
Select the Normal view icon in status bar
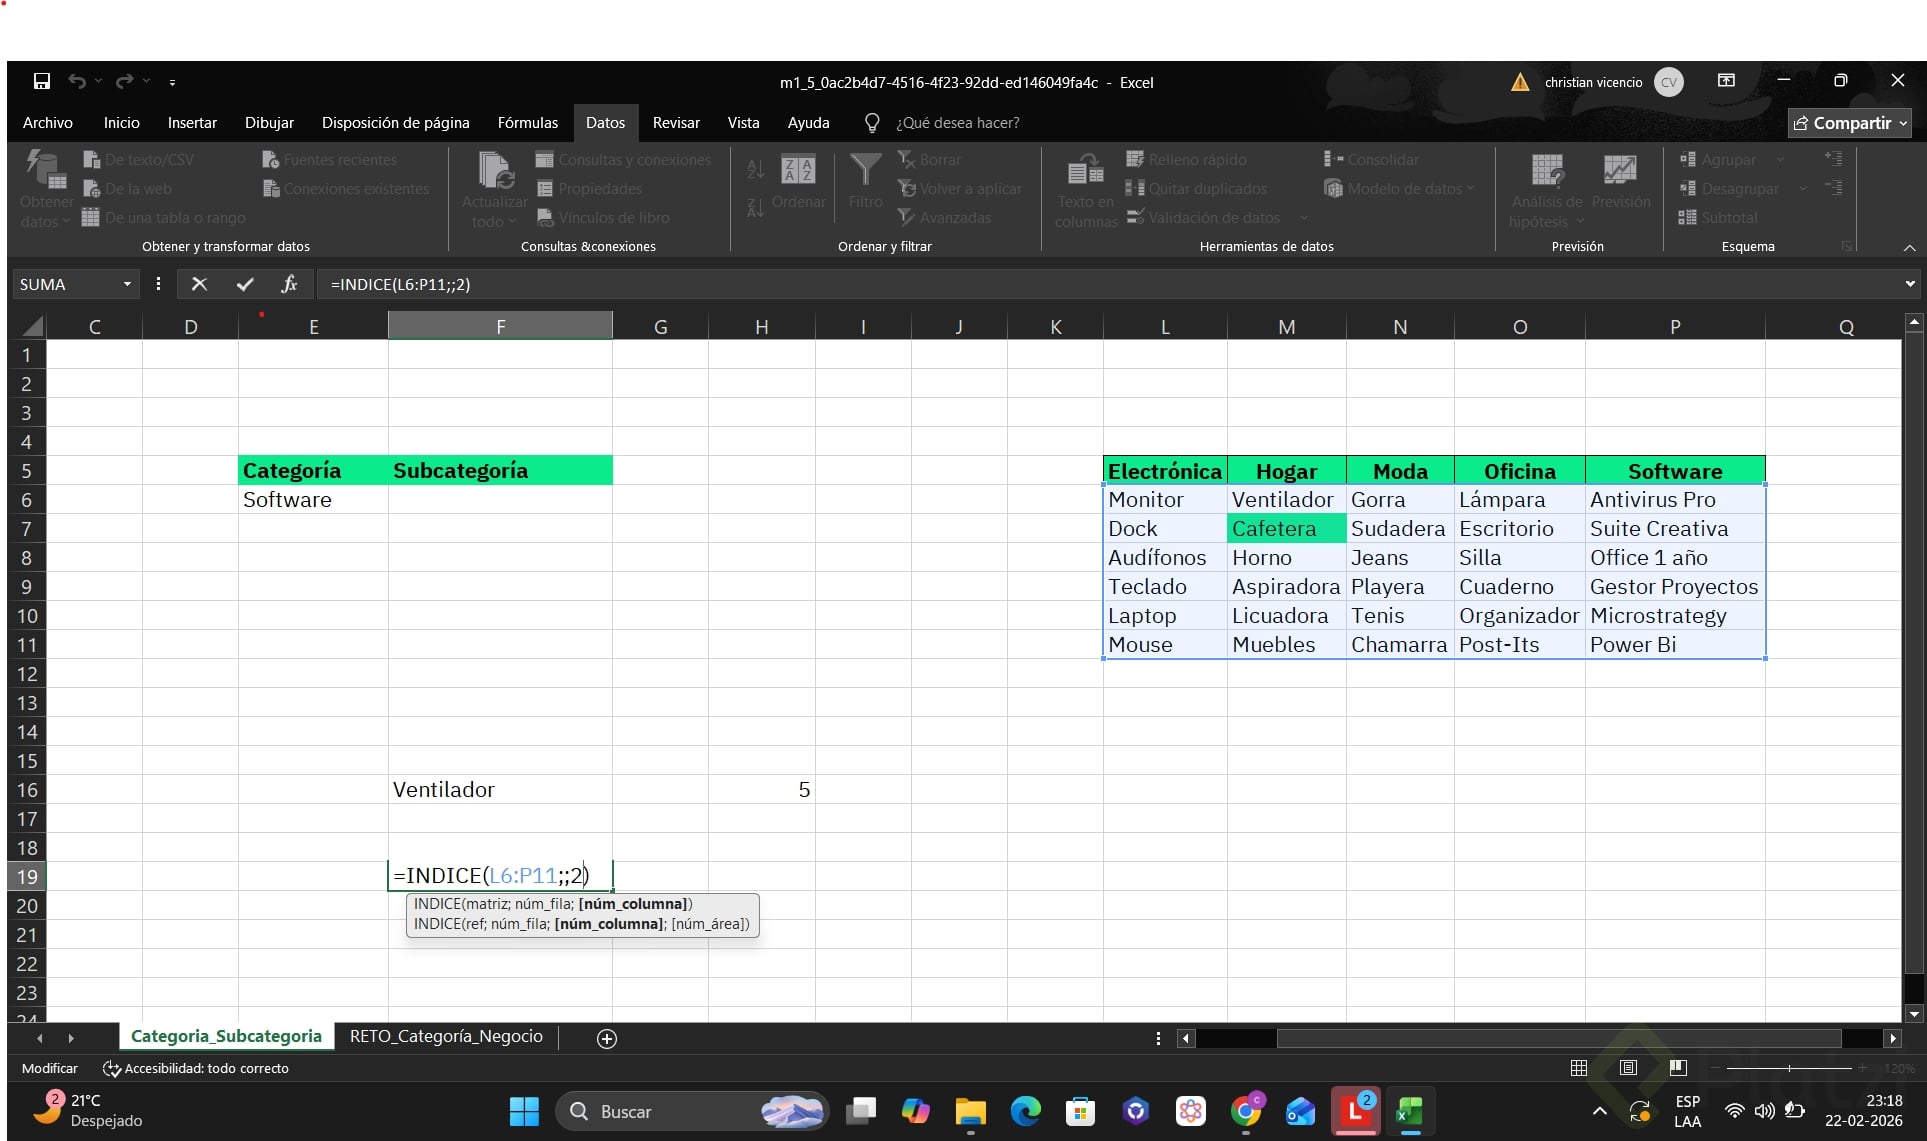(x=1579, y=1068)
